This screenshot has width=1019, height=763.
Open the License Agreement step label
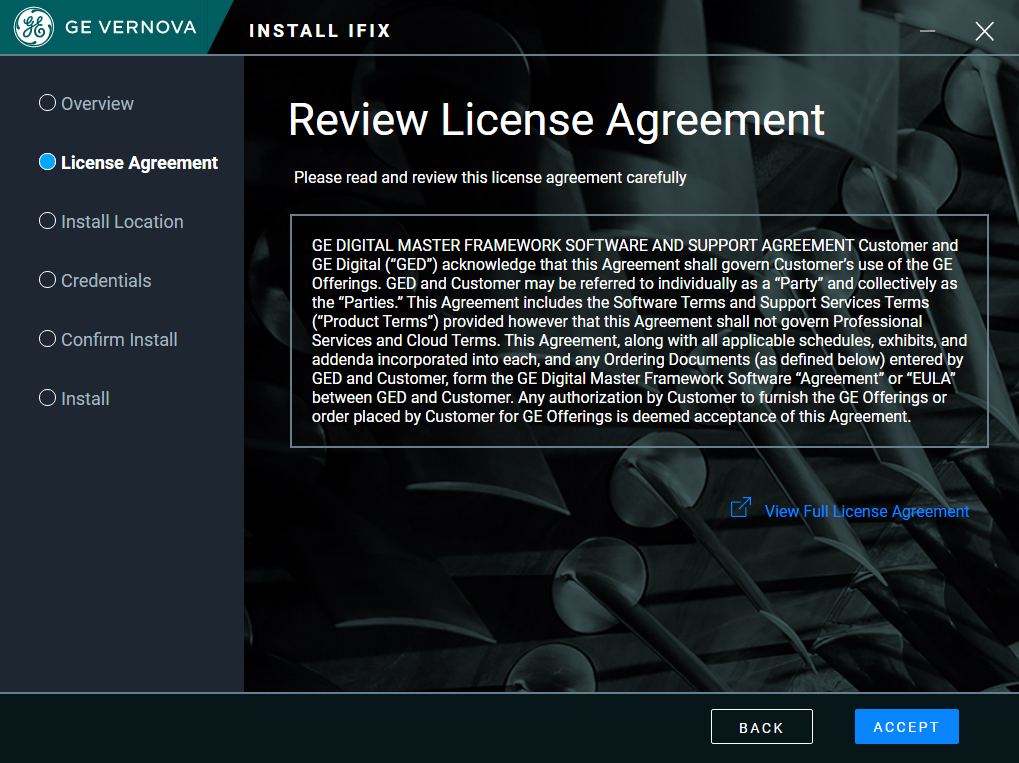140,163
